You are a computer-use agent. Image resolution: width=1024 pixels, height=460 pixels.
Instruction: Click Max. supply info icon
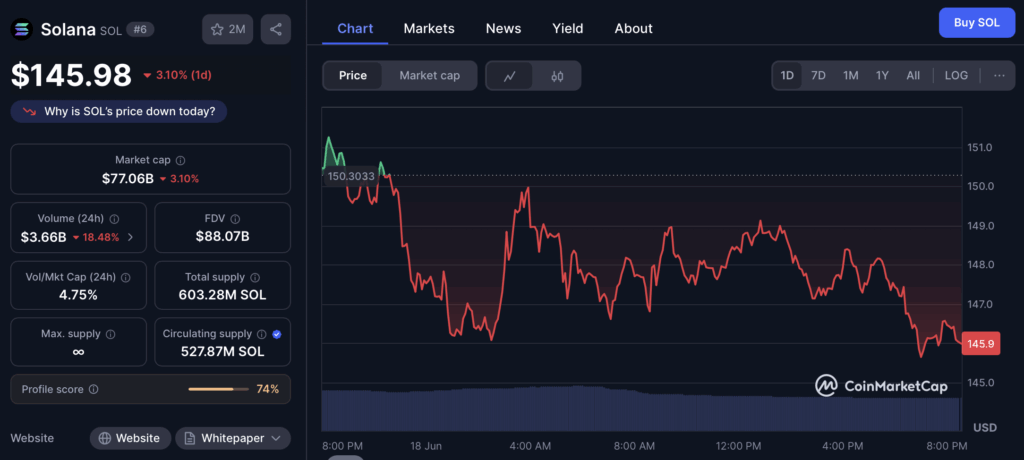tap(110, 334)
